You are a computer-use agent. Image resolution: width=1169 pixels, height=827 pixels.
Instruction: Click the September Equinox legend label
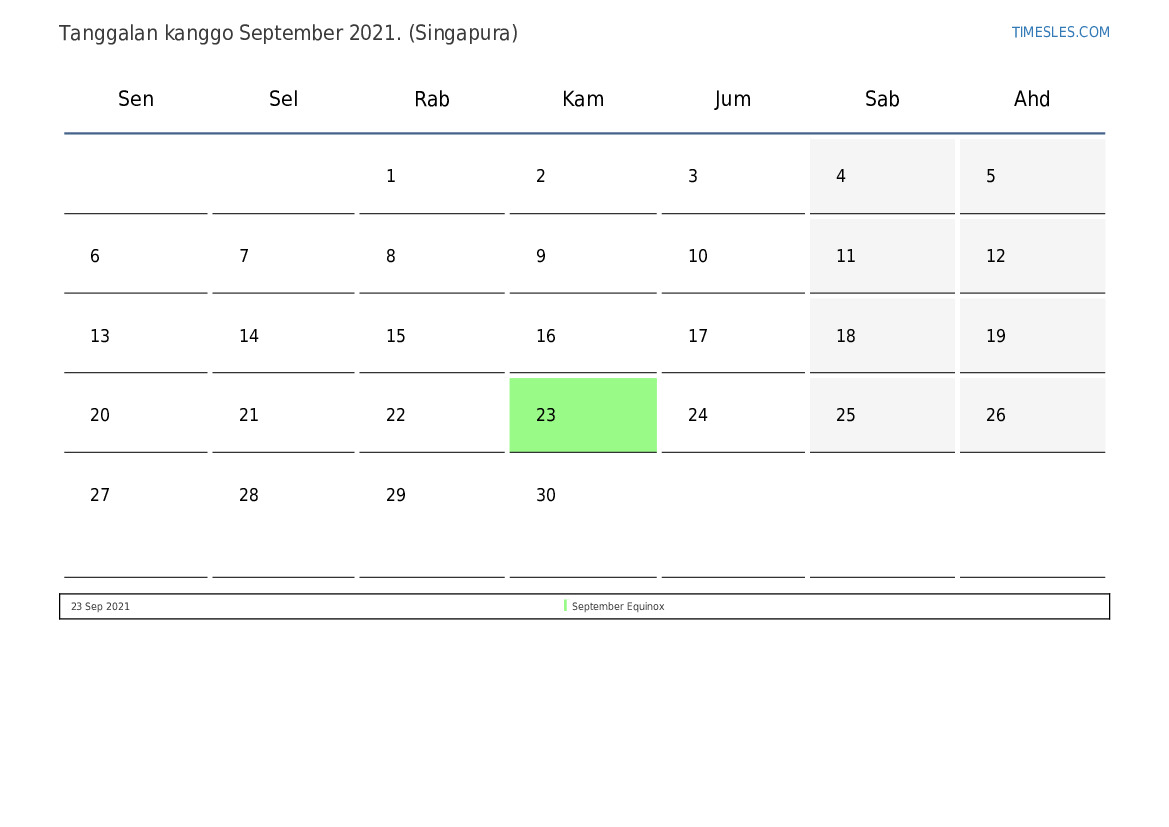point(618,607)
